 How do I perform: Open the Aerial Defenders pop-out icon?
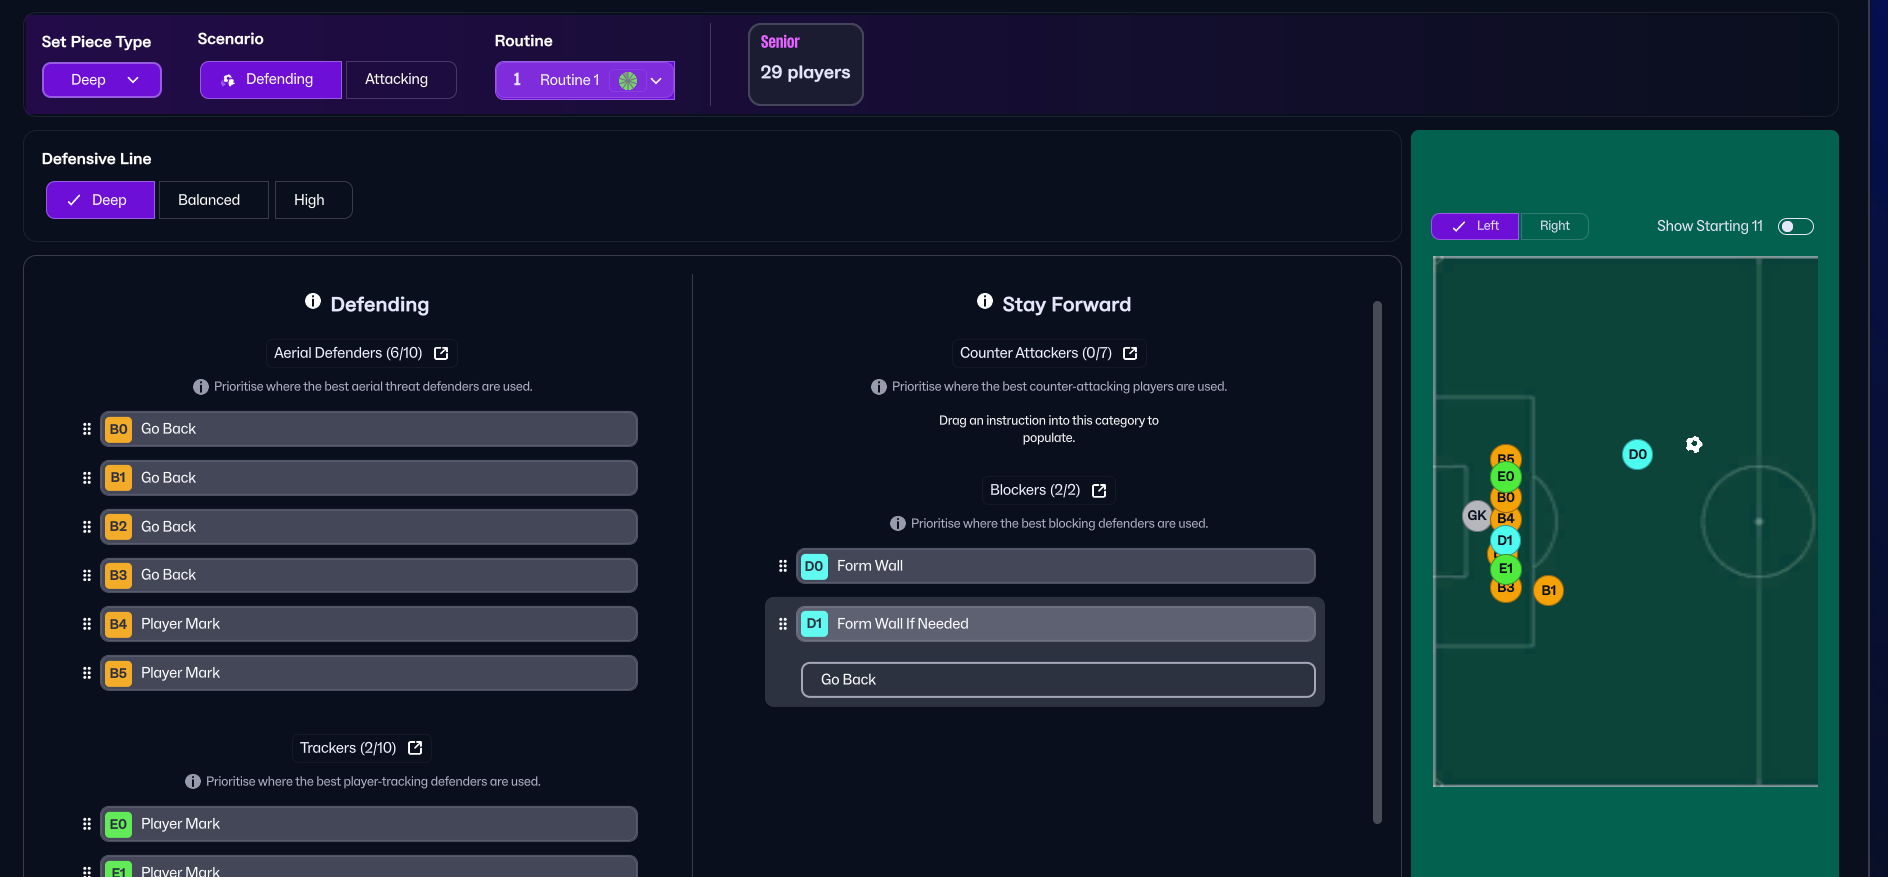(x=441, y=353)
